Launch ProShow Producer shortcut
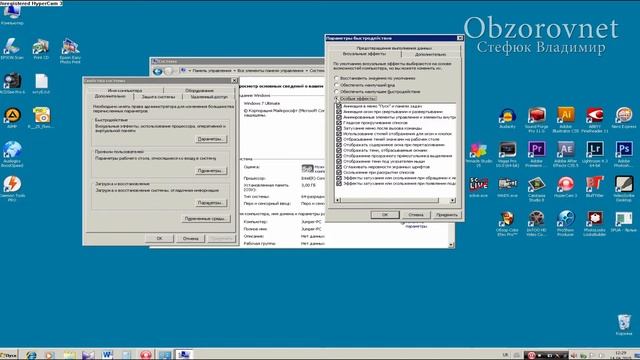Viewport: 640px width, 360px height. pos(565,223)
